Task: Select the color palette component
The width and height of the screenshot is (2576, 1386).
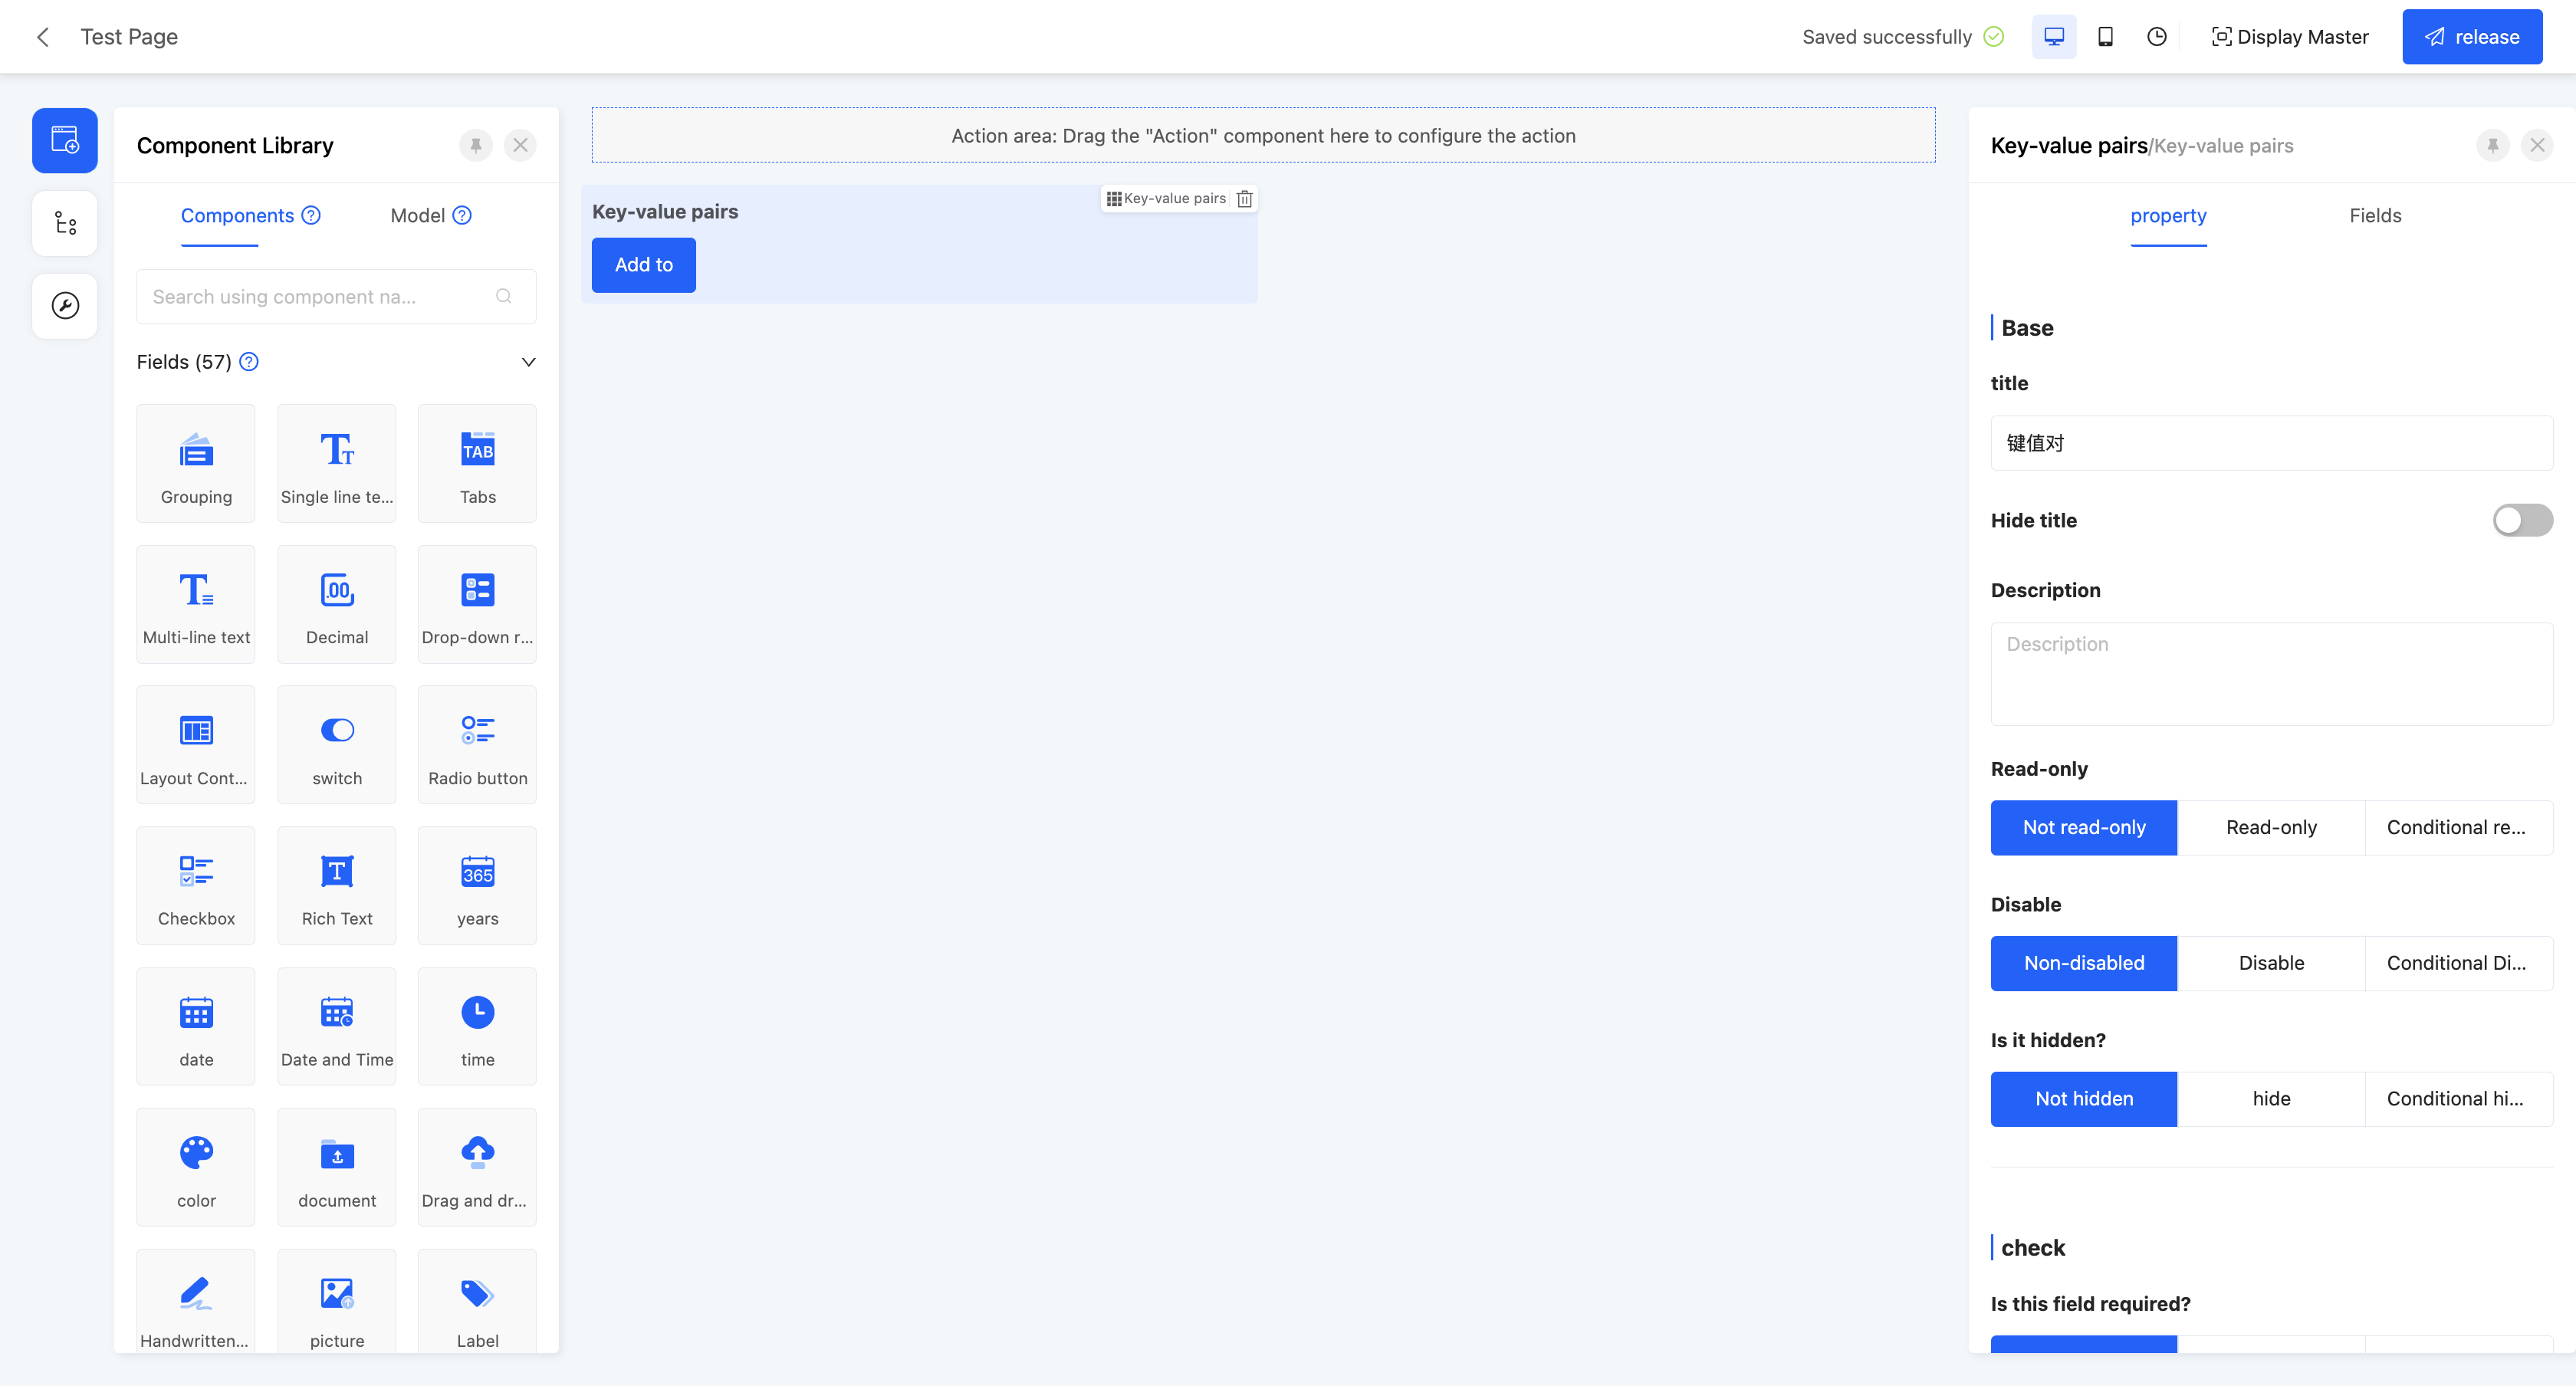Action: click(196, 1166)
